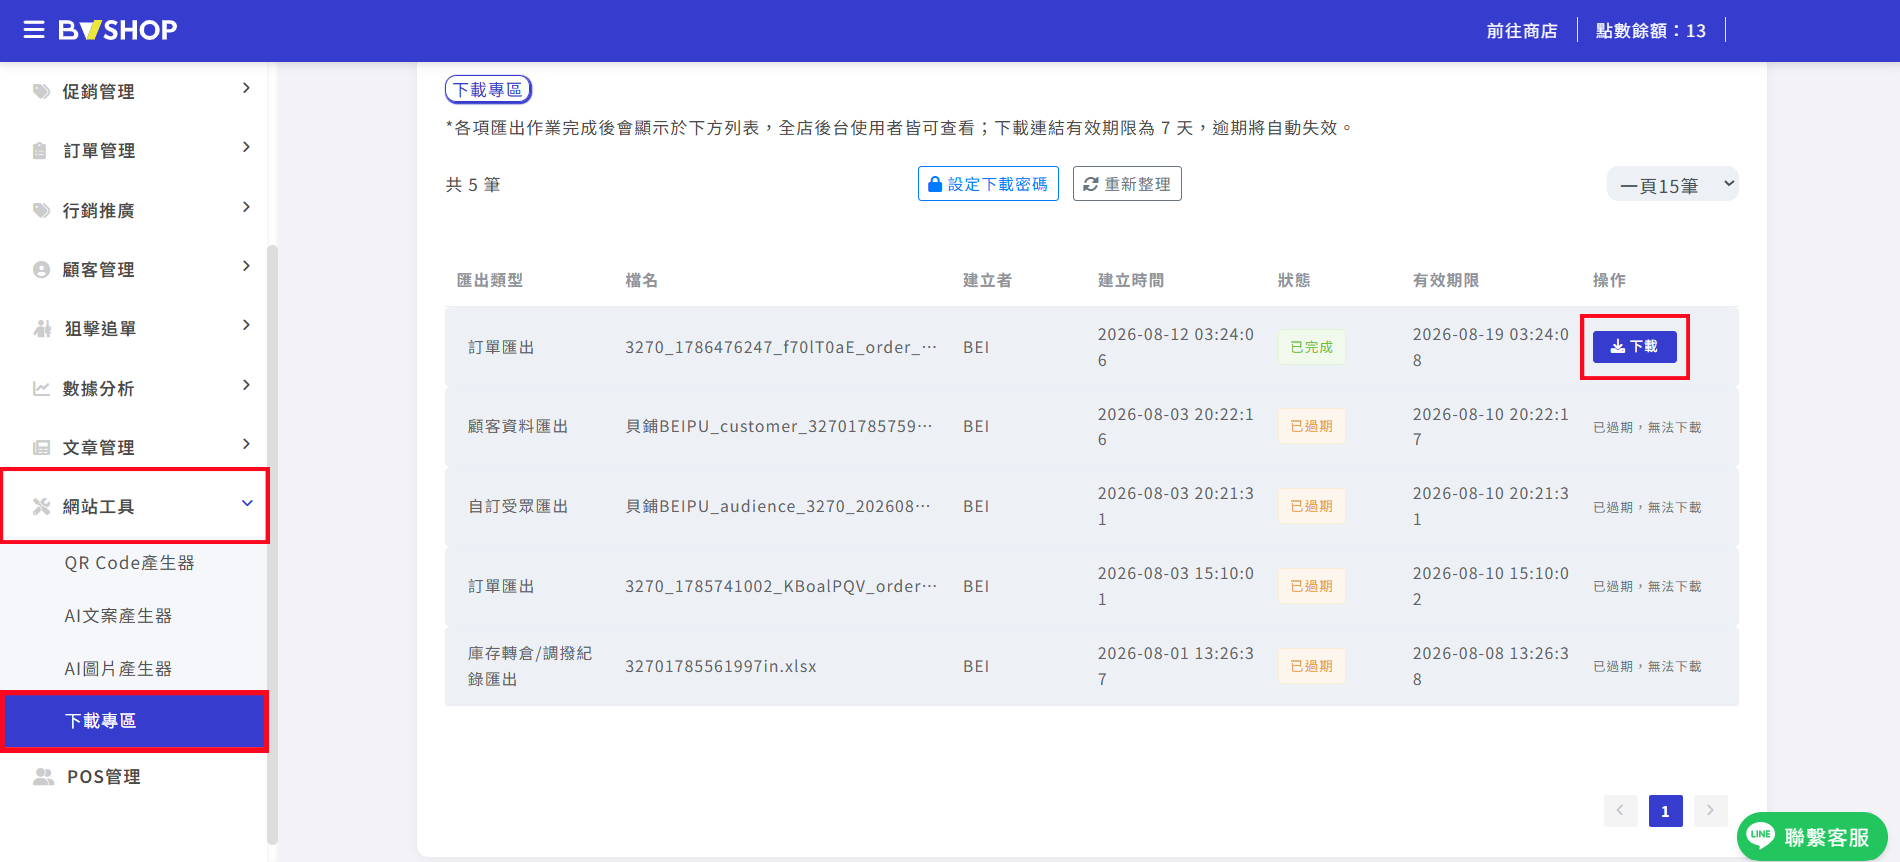This screenshot has width=1900, height=862.
Task: Click the 重新整理 refresh button
Action: point(1127,184)
